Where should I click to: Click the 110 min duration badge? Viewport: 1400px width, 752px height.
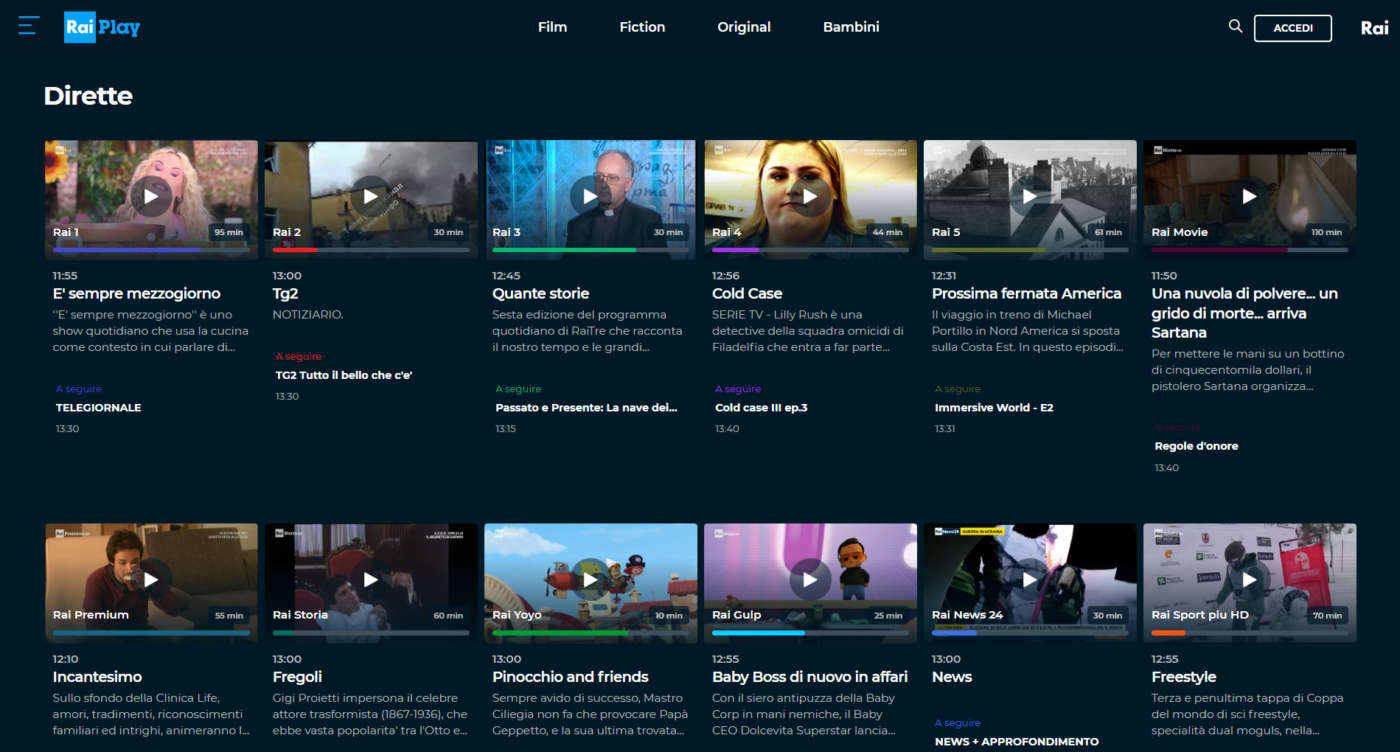[x=1326, y=232]
